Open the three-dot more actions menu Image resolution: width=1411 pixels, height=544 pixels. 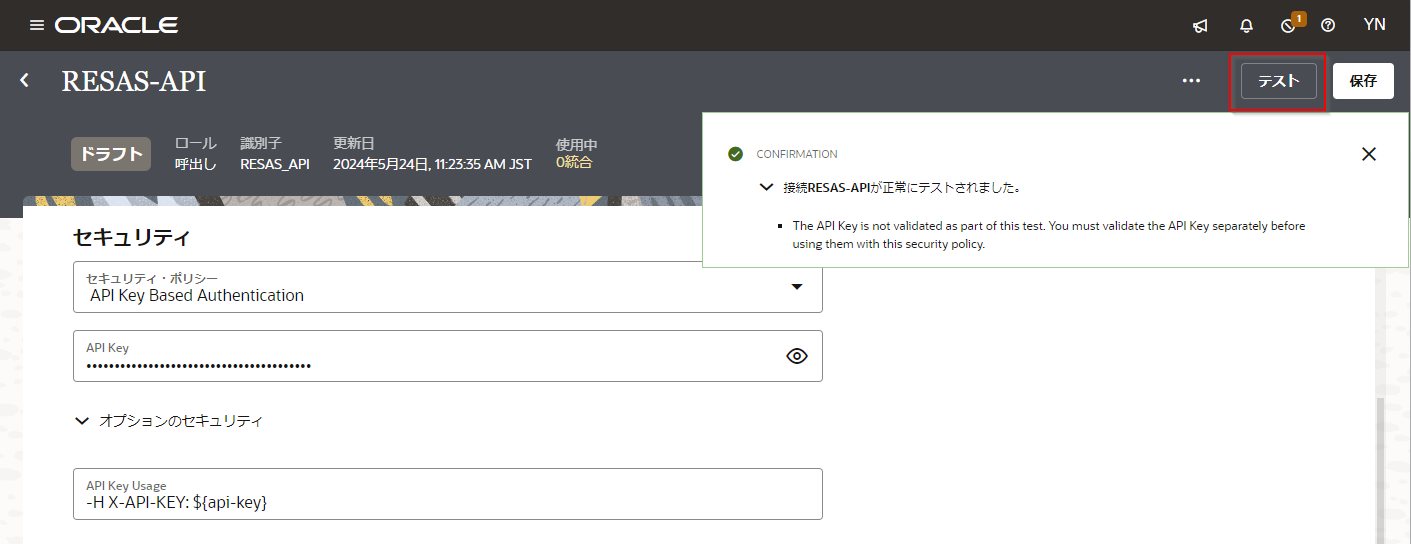pyautogui.click(x=1191, y=81)
